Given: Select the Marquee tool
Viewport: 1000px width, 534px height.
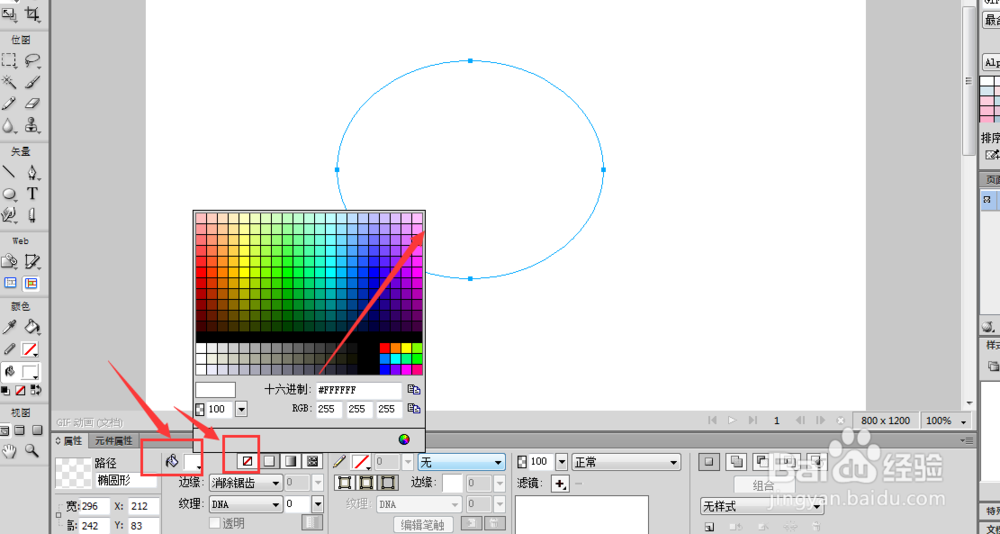Looking at the screenshot, I should (9, 61).
